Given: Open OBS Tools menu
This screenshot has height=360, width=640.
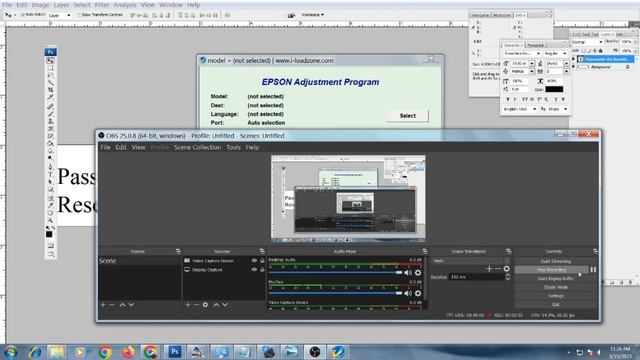Looking at the screenshot, I should coord(233,147).
